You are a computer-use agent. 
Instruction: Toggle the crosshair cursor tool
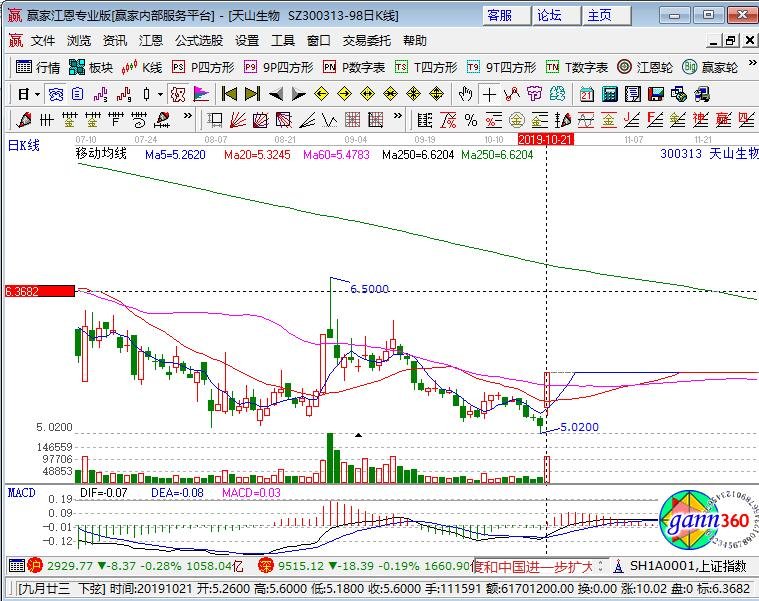(x=489, y=94)
